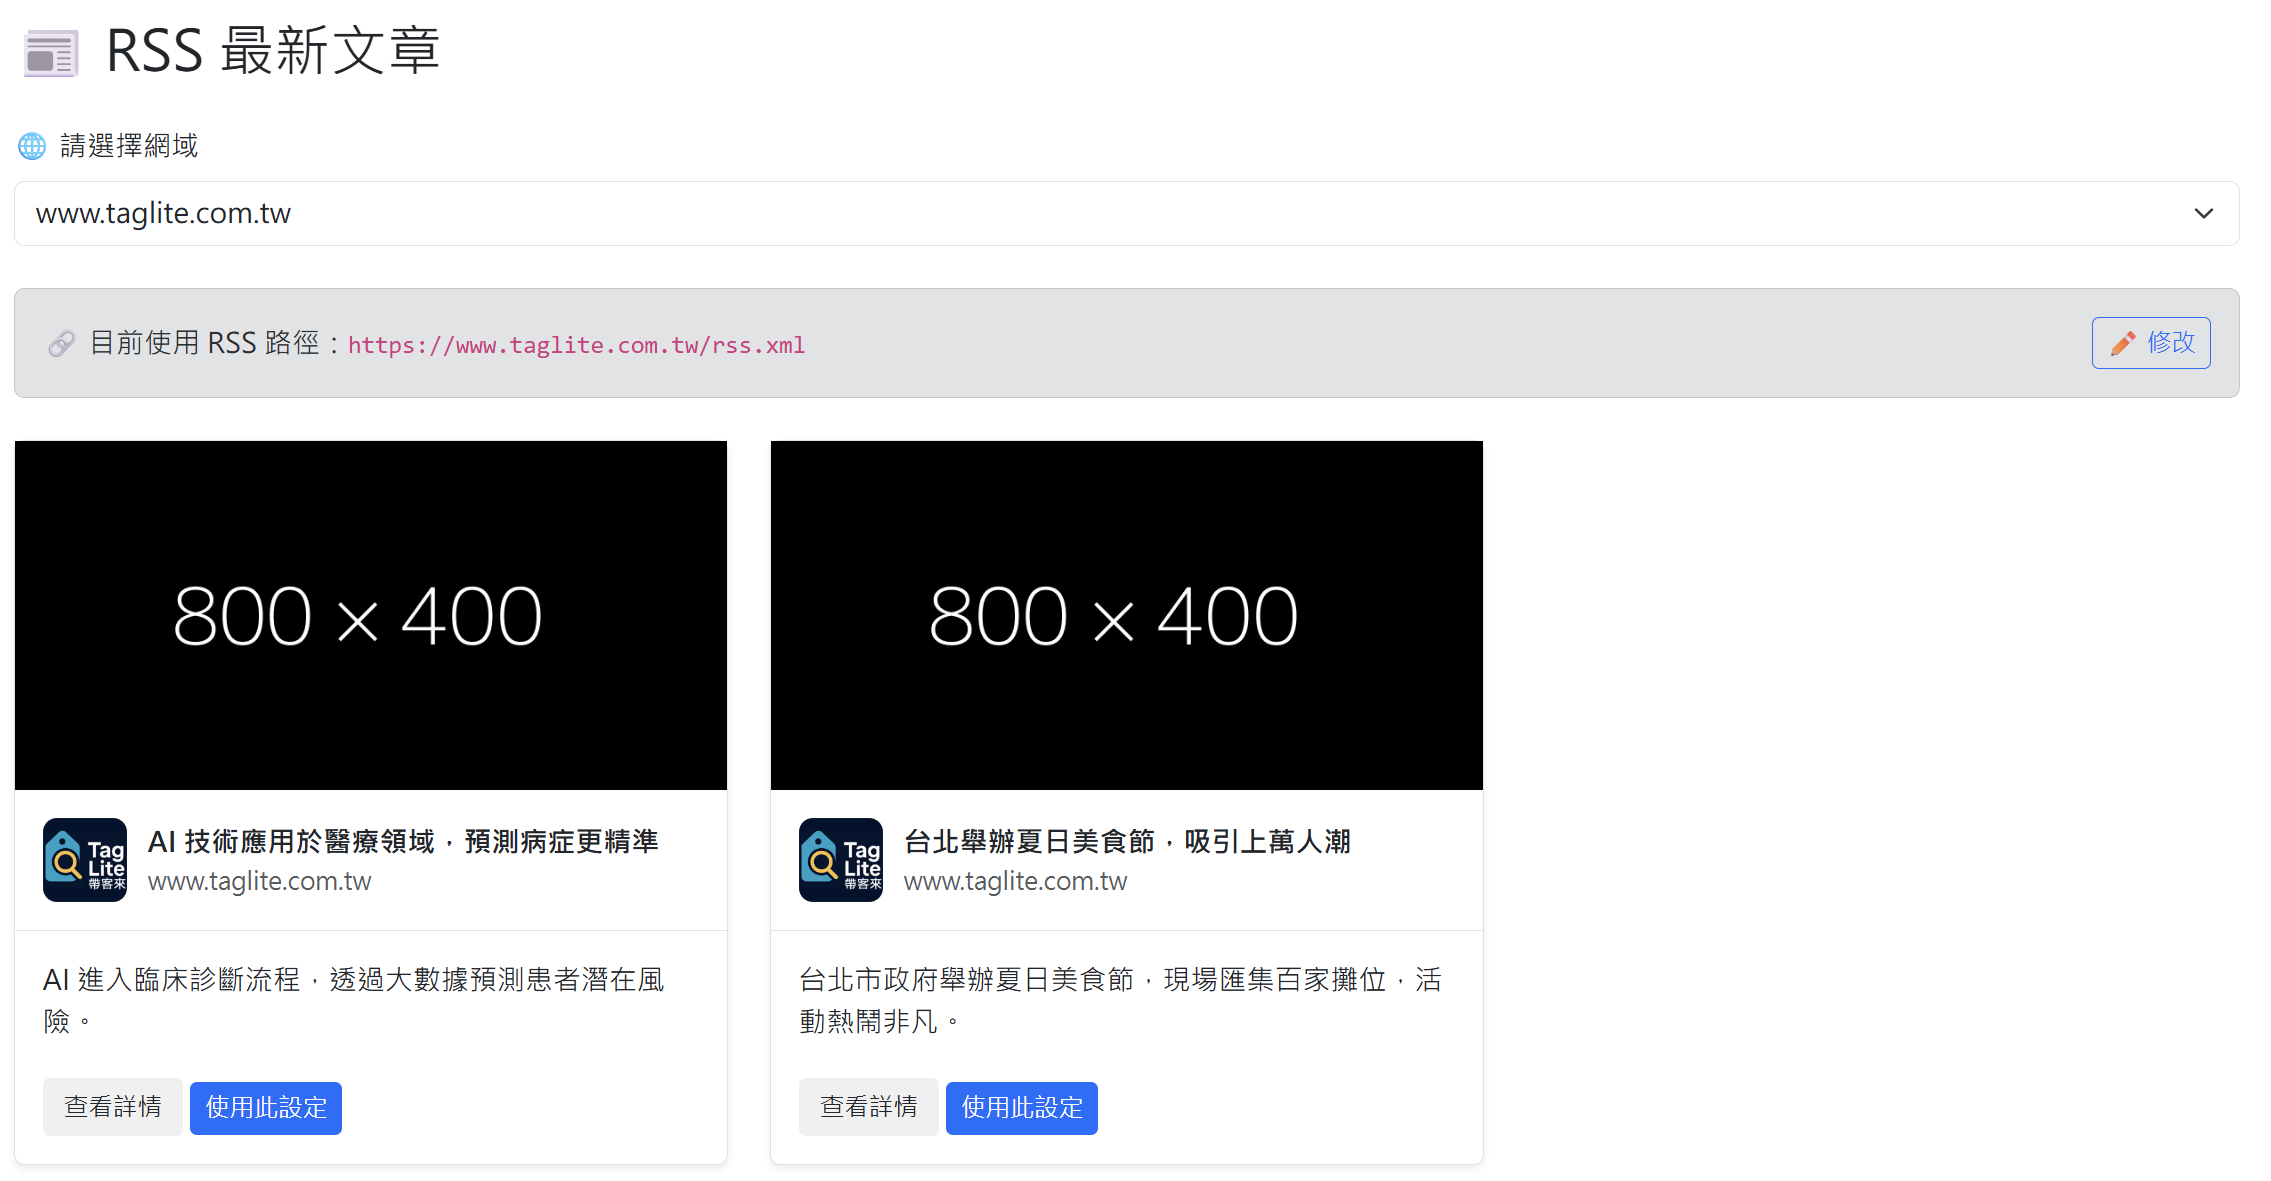The width and height of the screenshot is (2271, 1181).
Task: Click the newspaper icon beside RSS title
Action: [51, 53]
